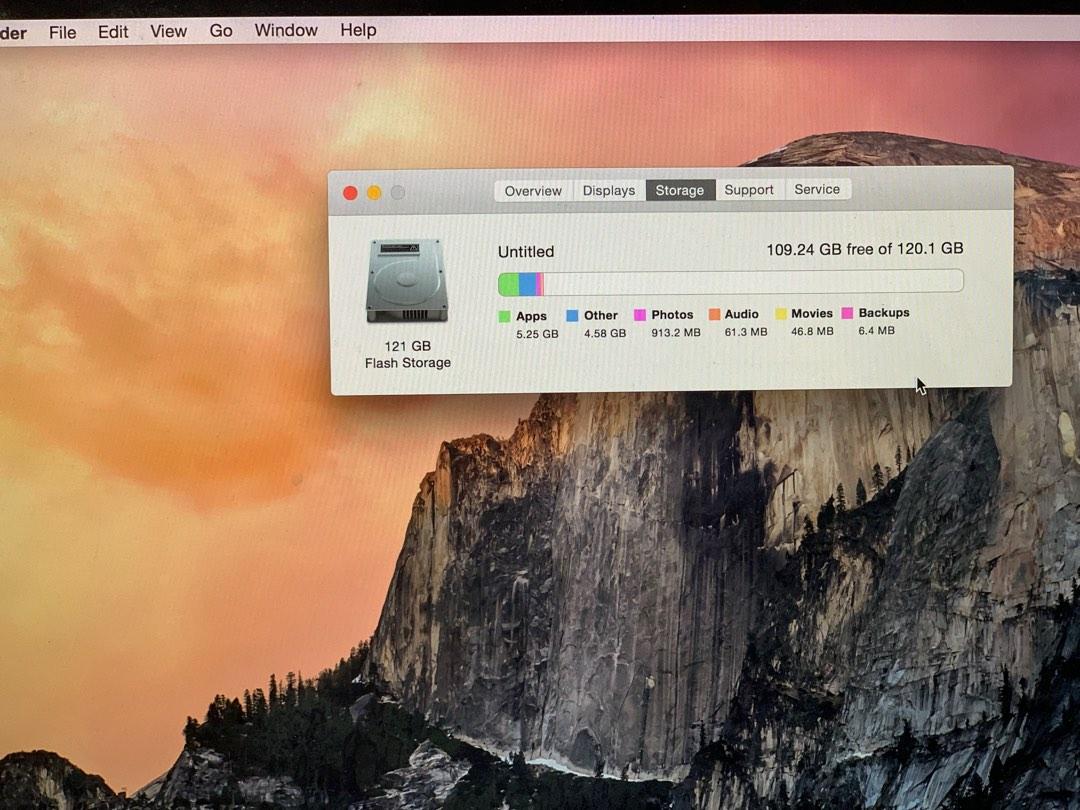Click the 'Other' legend label
Image resolution: width=1080 pixels, height=810 pixels.
[601, 315]
